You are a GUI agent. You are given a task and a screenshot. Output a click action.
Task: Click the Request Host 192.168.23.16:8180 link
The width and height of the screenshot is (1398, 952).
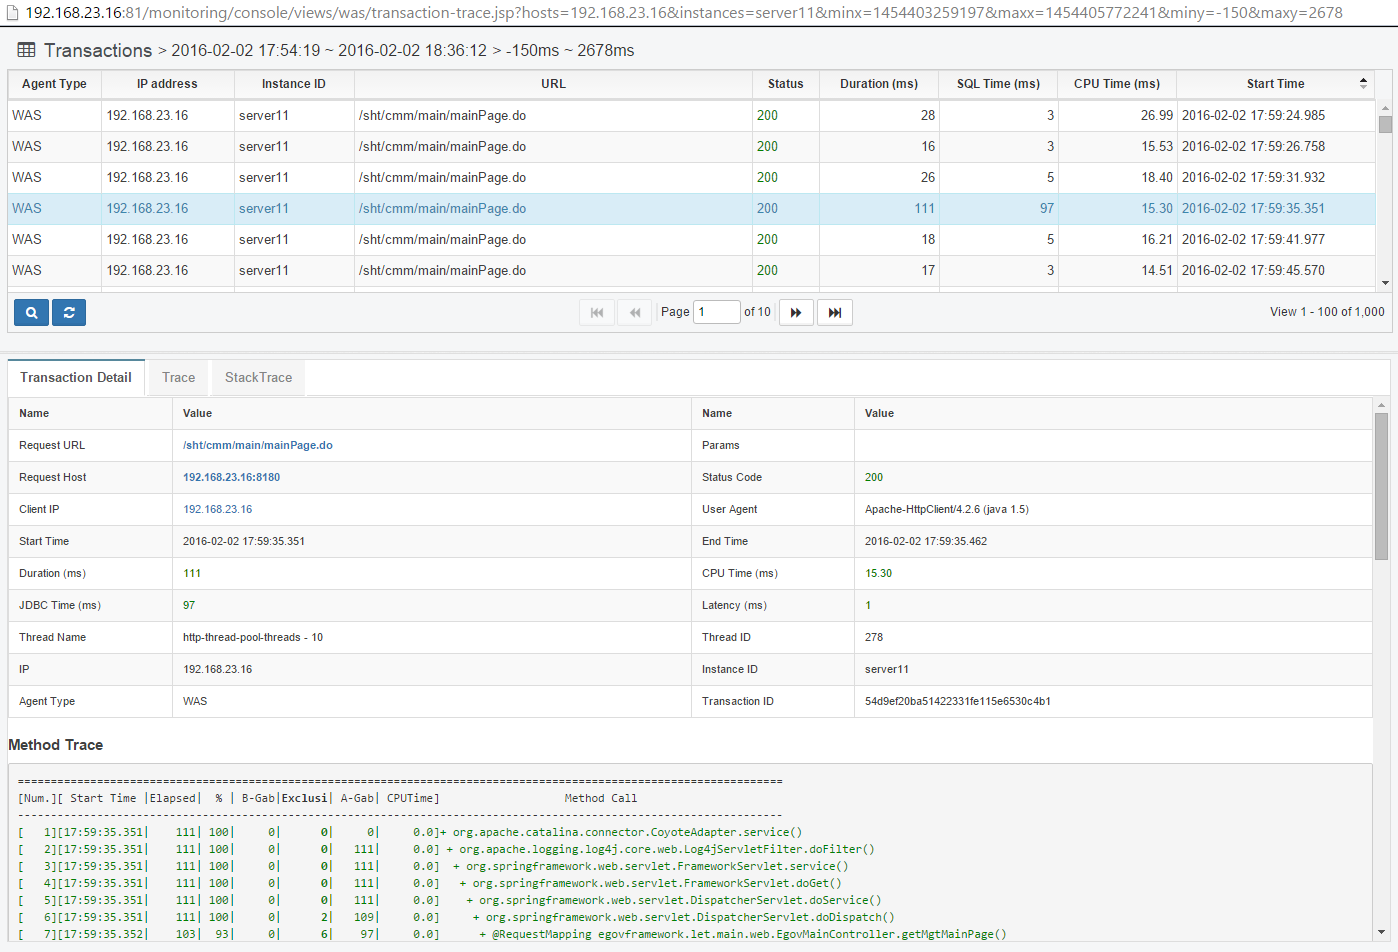coord(231,477)
